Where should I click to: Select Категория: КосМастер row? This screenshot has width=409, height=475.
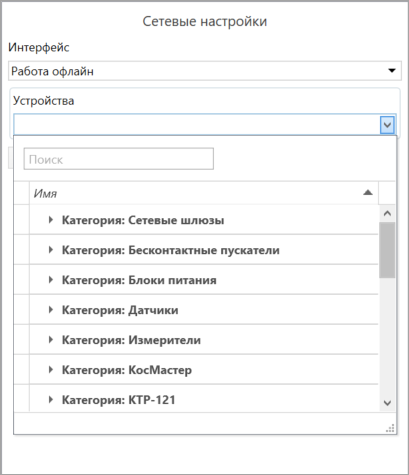tap(204, 370)
